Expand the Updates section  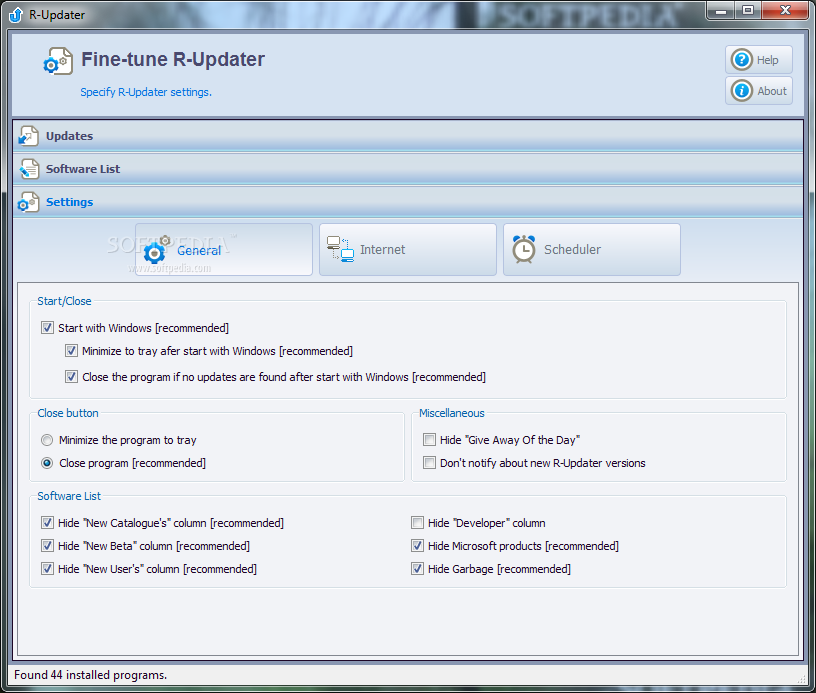click(x=408, y=136)
